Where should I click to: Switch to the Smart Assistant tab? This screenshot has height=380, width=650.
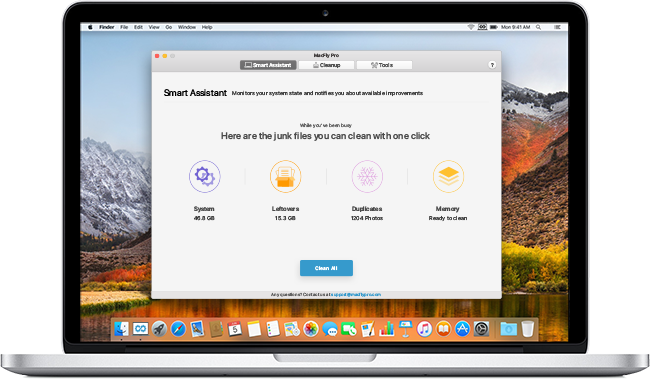[x=268, y=65]
